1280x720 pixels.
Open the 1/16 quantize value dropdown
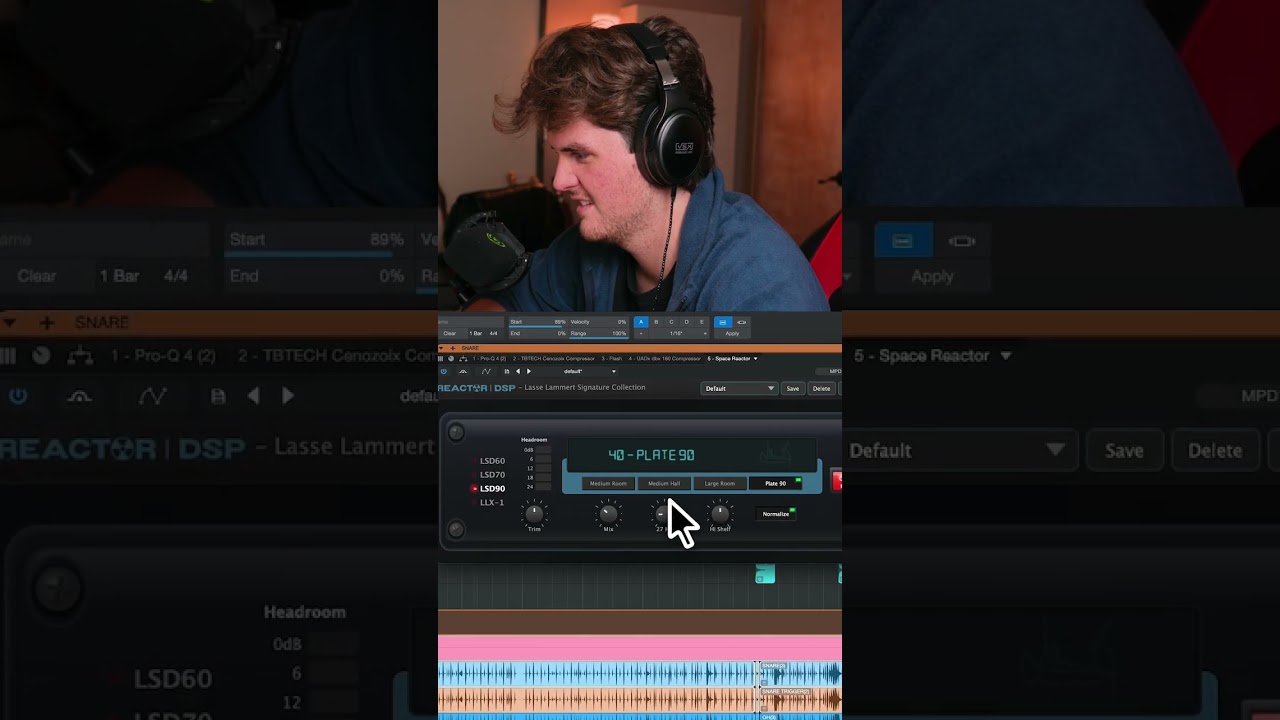tap(677, 333)
